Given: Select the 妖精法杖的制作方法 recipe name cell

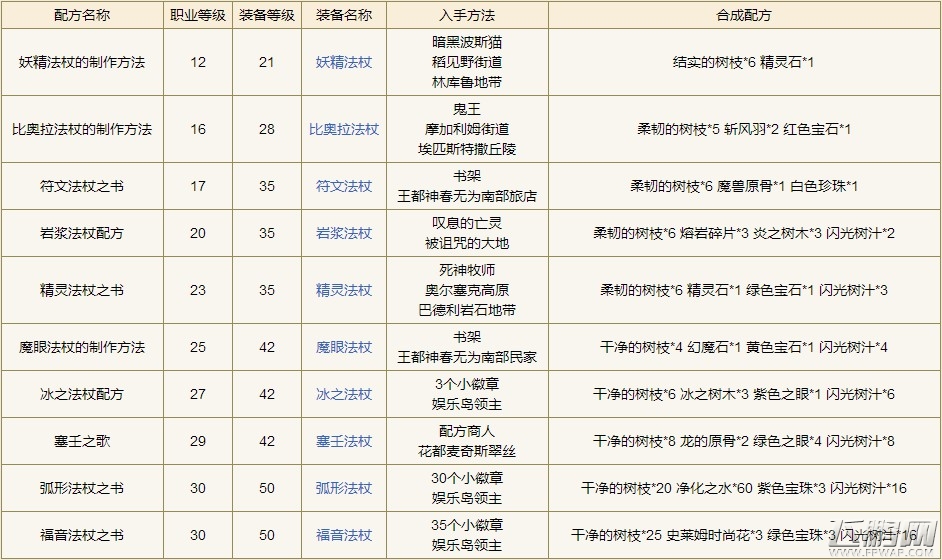Looking at the screenshot, I should click(82, 62).
